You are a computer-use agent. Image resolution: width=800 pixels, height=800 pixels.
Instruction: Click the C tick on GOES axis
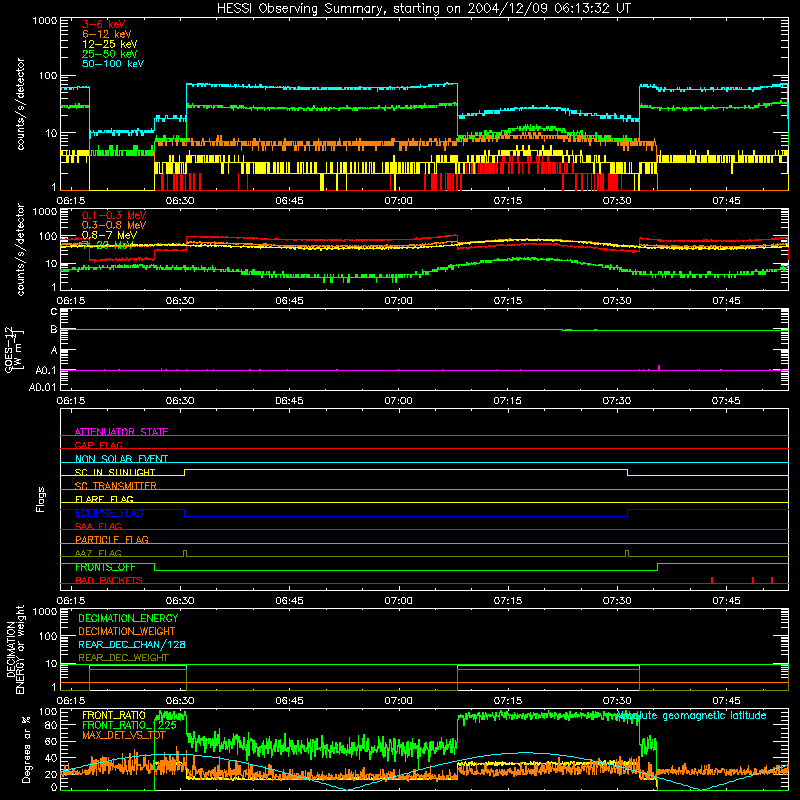coord(54,312)
